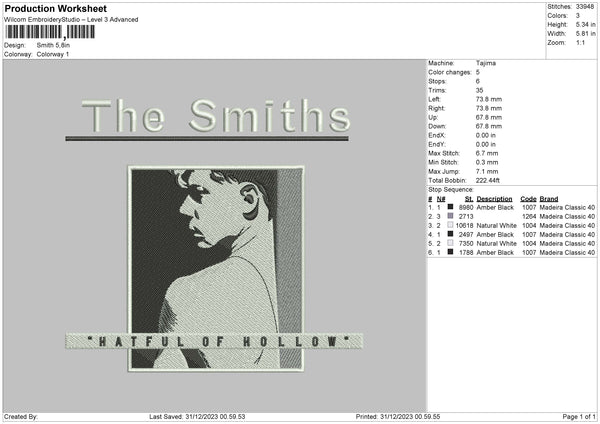The width and height of the screenshot is (600, 424).
Task: Click the Height value '5.34 in'
Action: coord(585,24)
